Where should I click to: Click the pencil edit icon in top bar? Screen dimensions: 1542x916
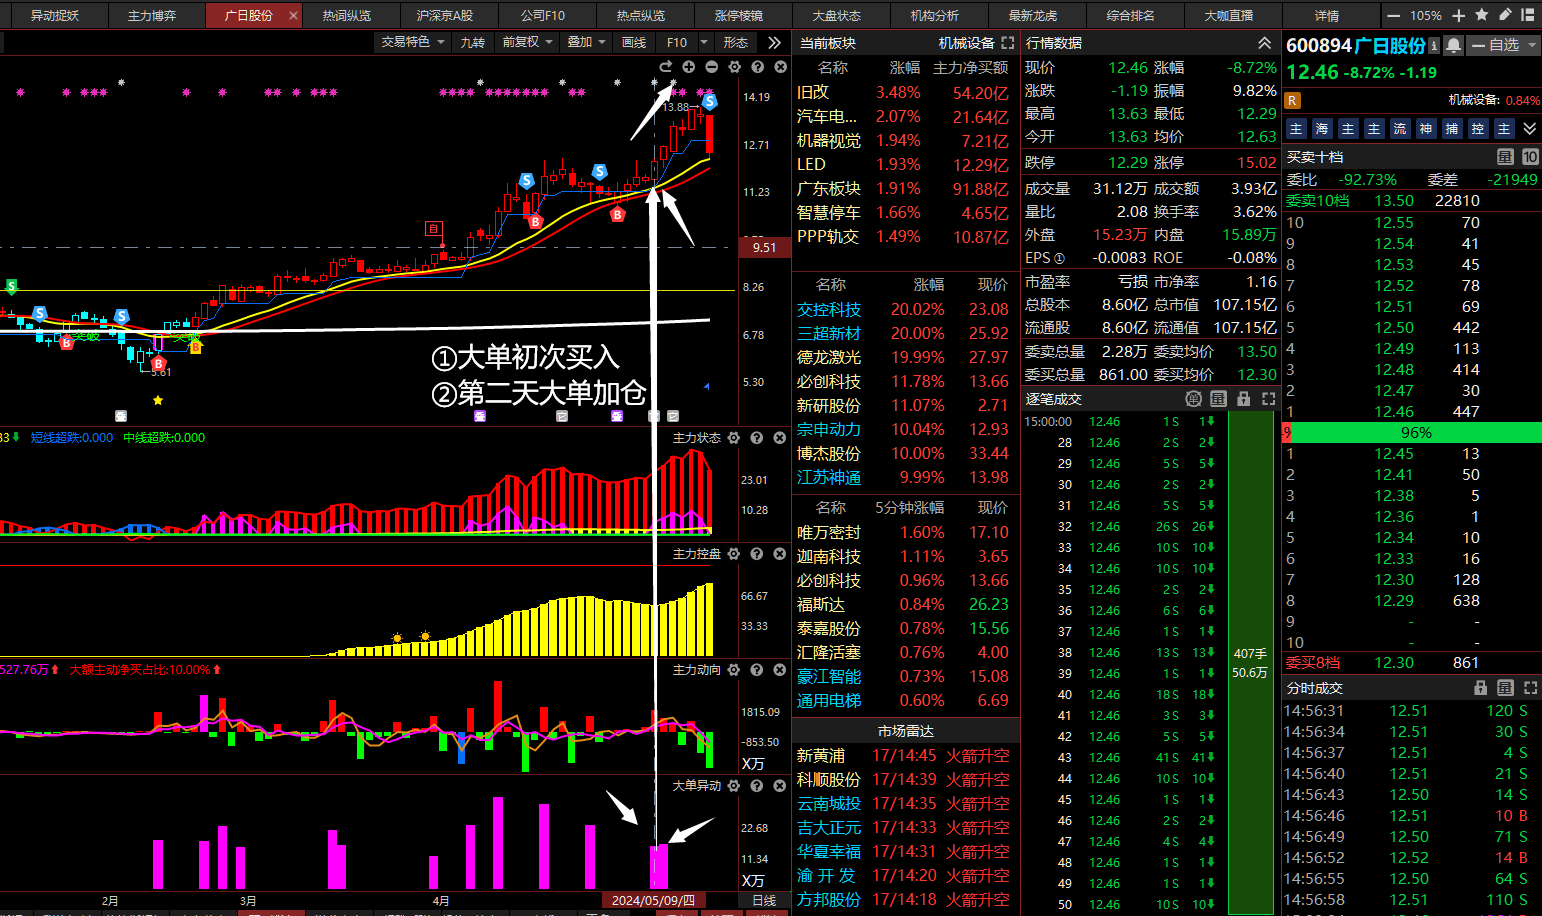(1504, 15)
